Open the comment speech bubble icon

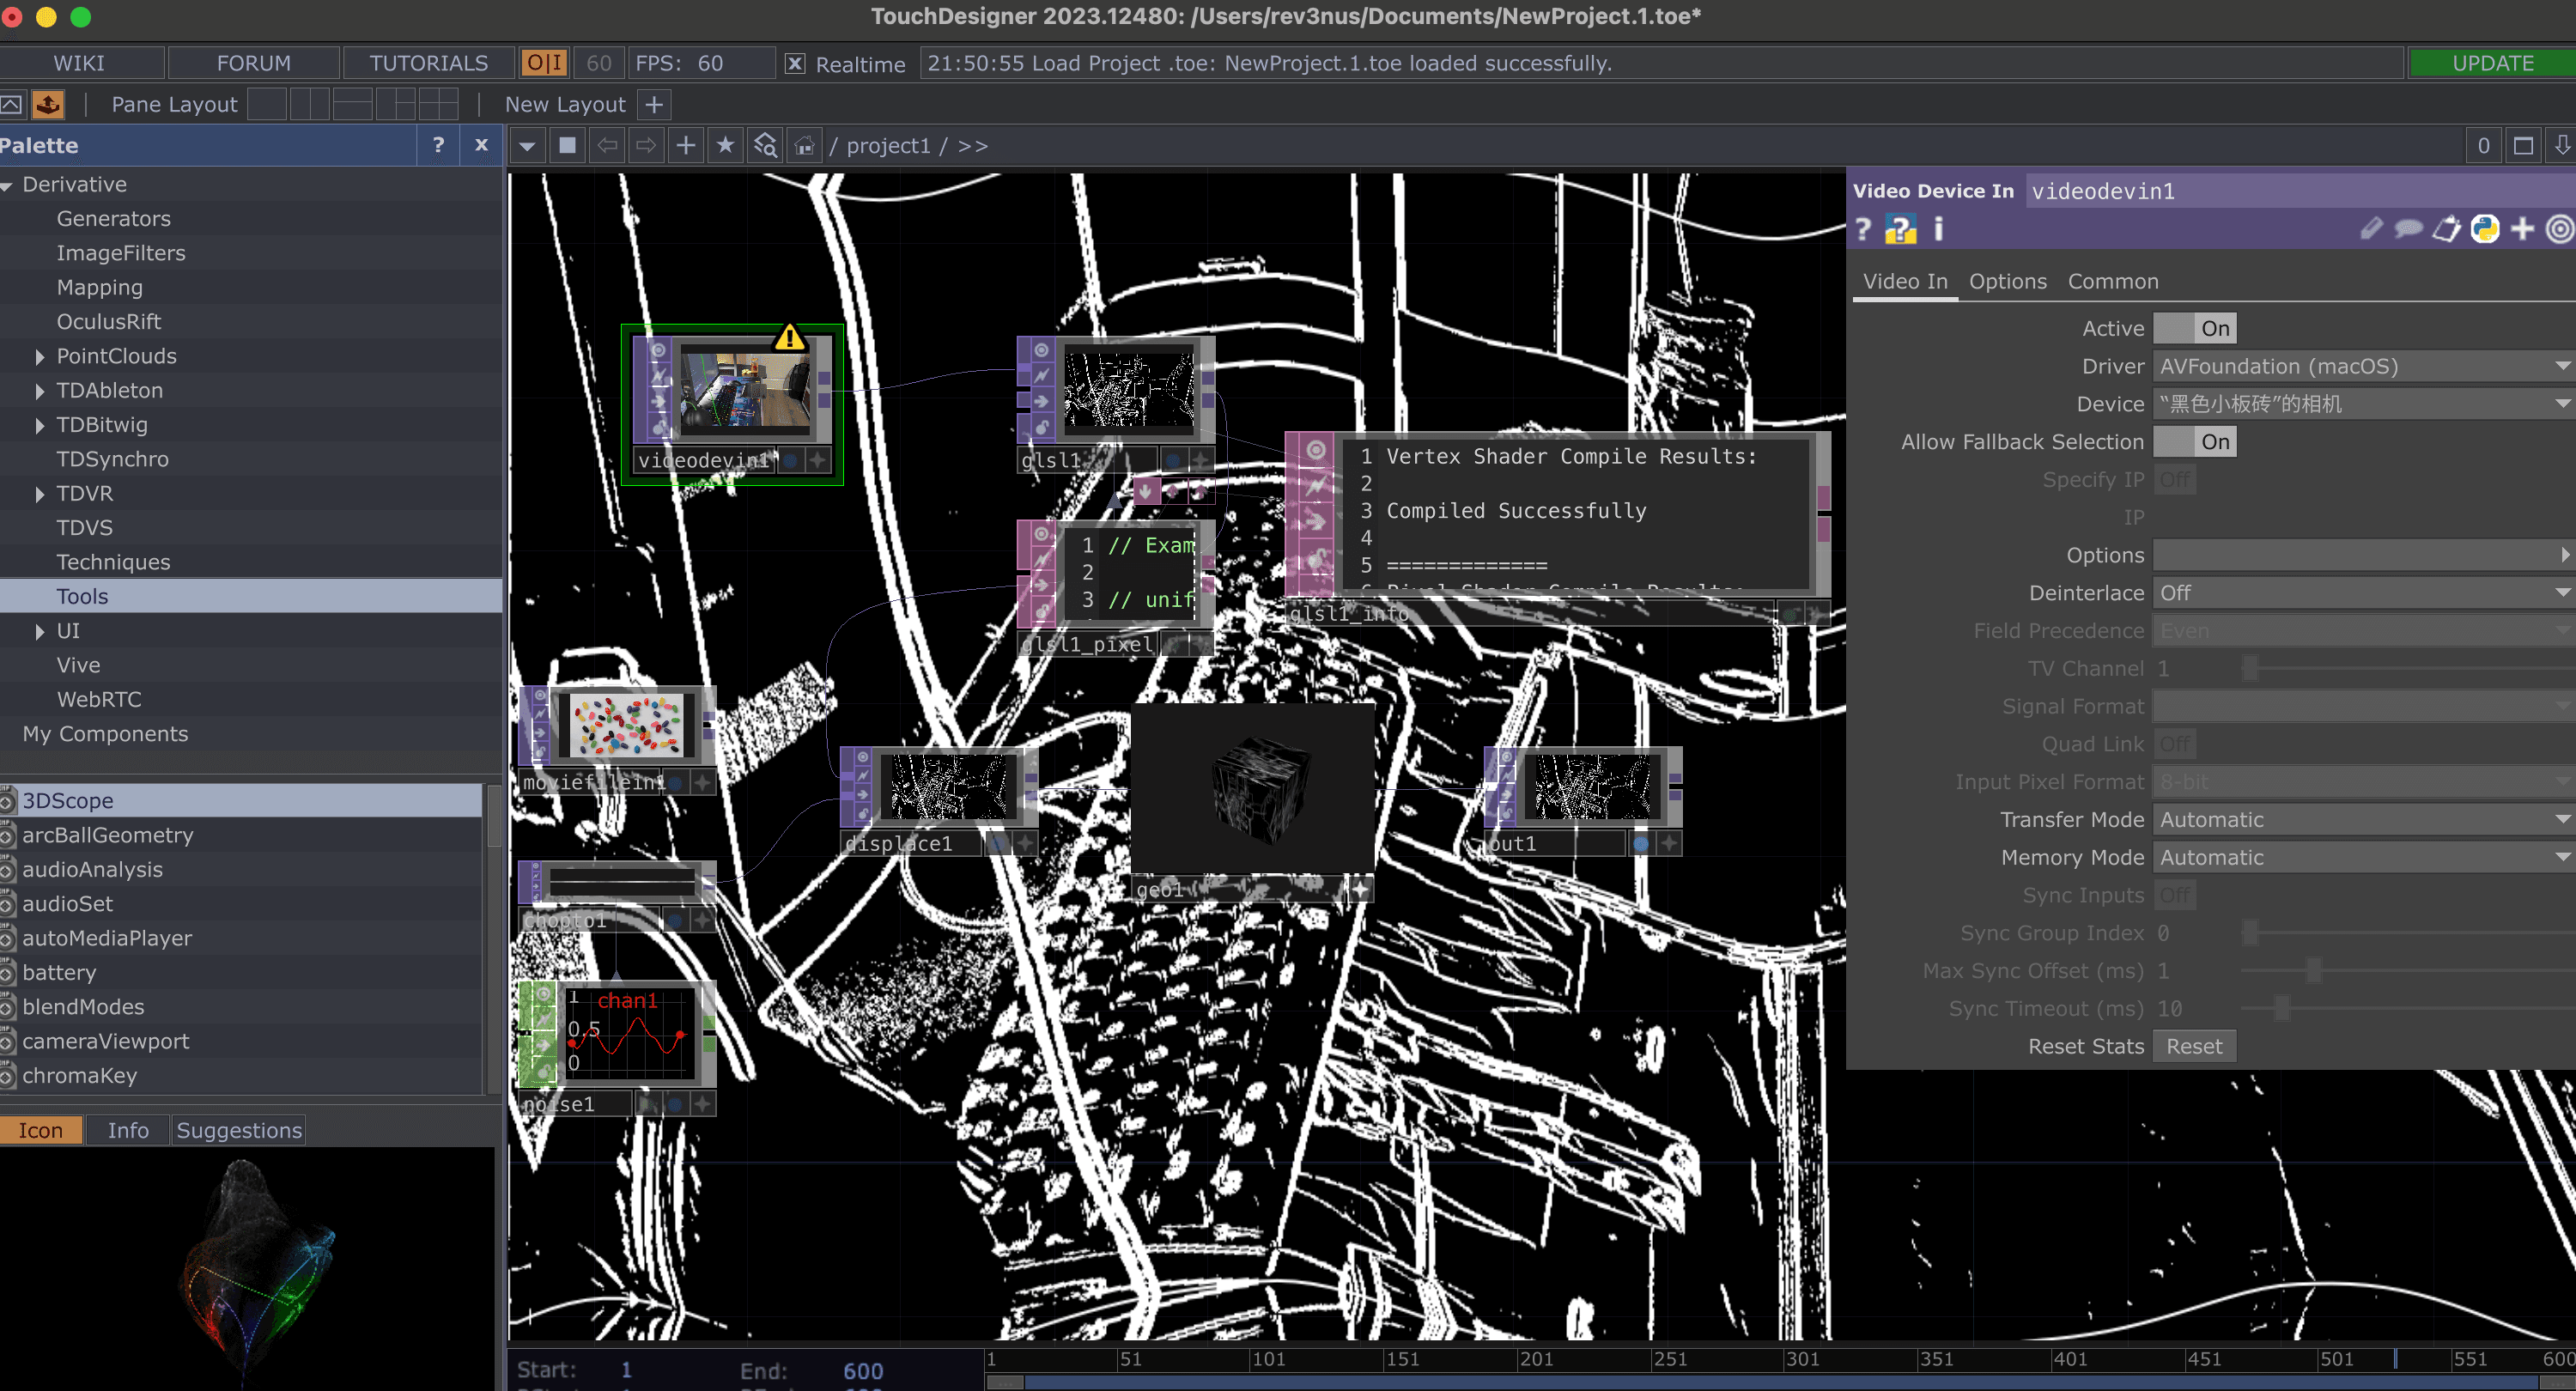click(x=2408, y=229)
